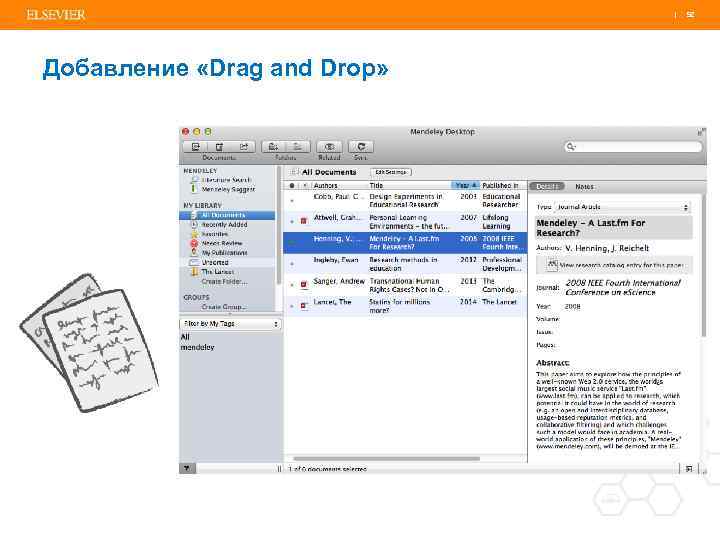Select All Documents in My Library
Viewport: 720px width, 540px height.
click(x=227, y=215)
